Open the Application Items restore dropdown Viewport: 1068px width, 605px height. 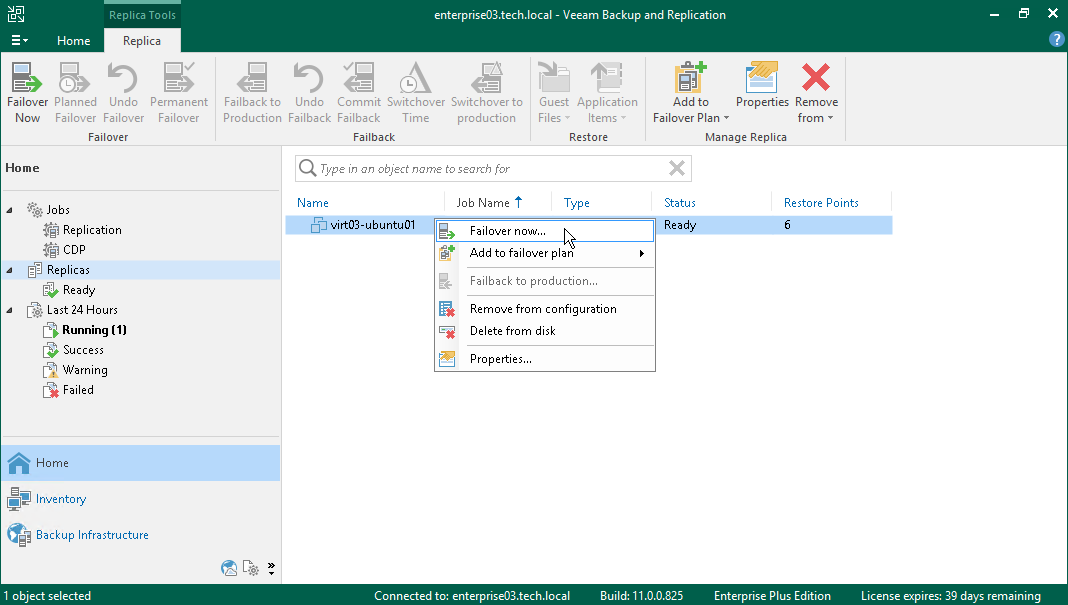point(607,93)
